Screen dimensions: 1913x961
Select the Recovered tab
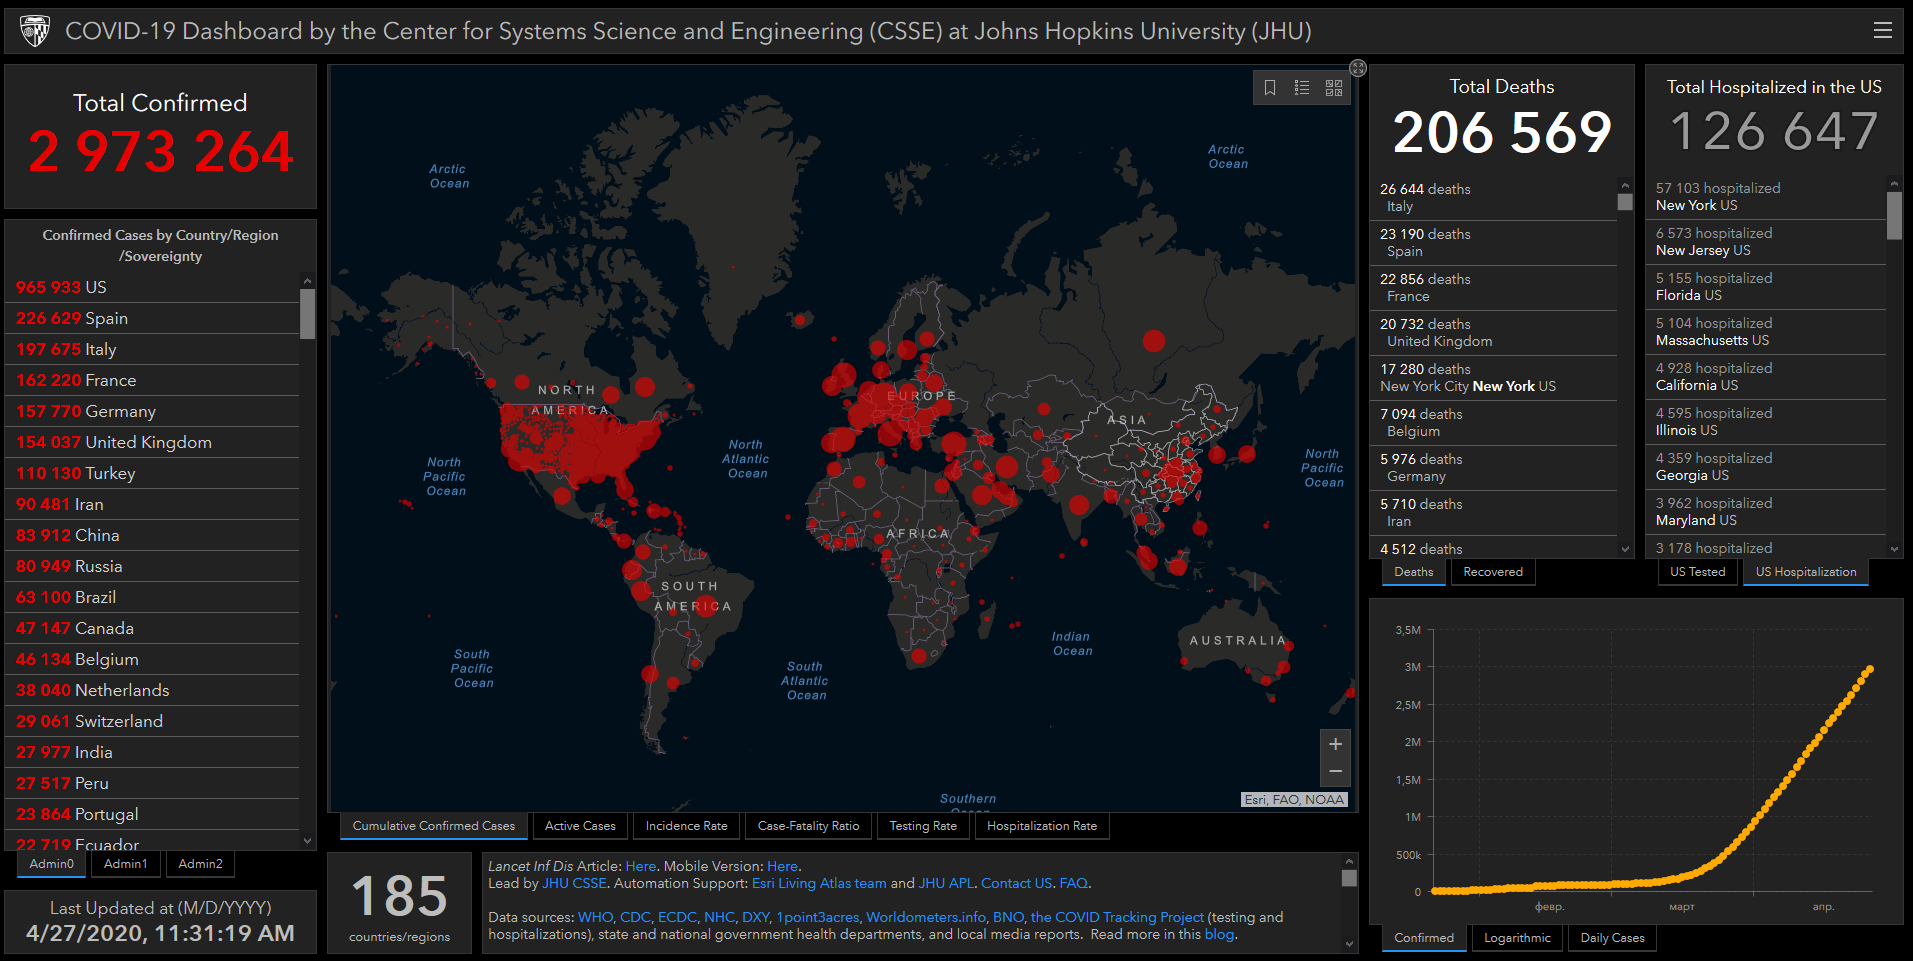point(1493,572)
